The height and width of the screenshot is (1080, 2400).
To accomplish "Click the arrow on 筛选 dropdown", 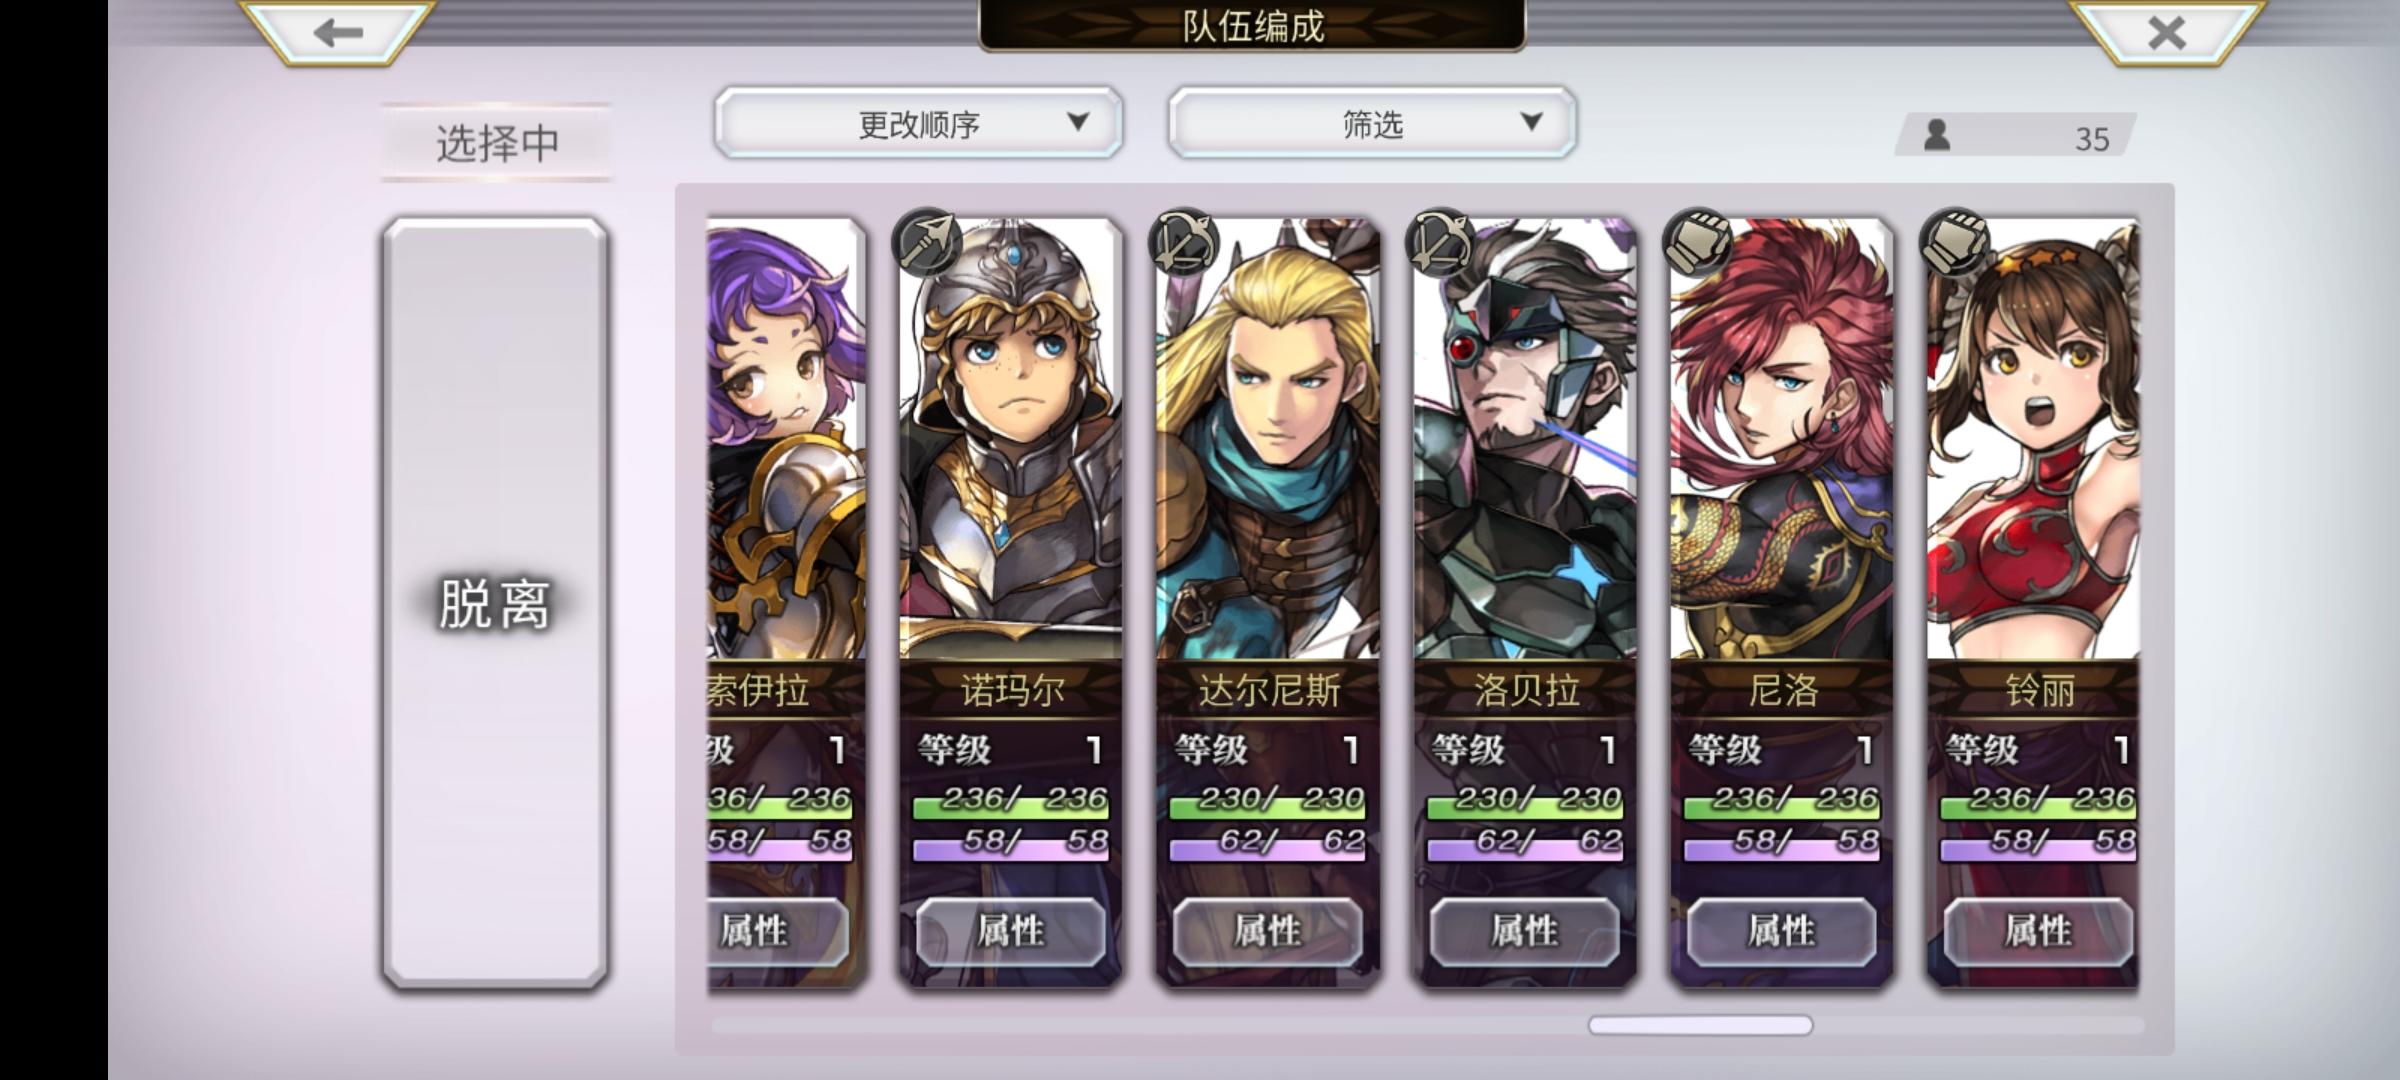I will click(1531, 122).
